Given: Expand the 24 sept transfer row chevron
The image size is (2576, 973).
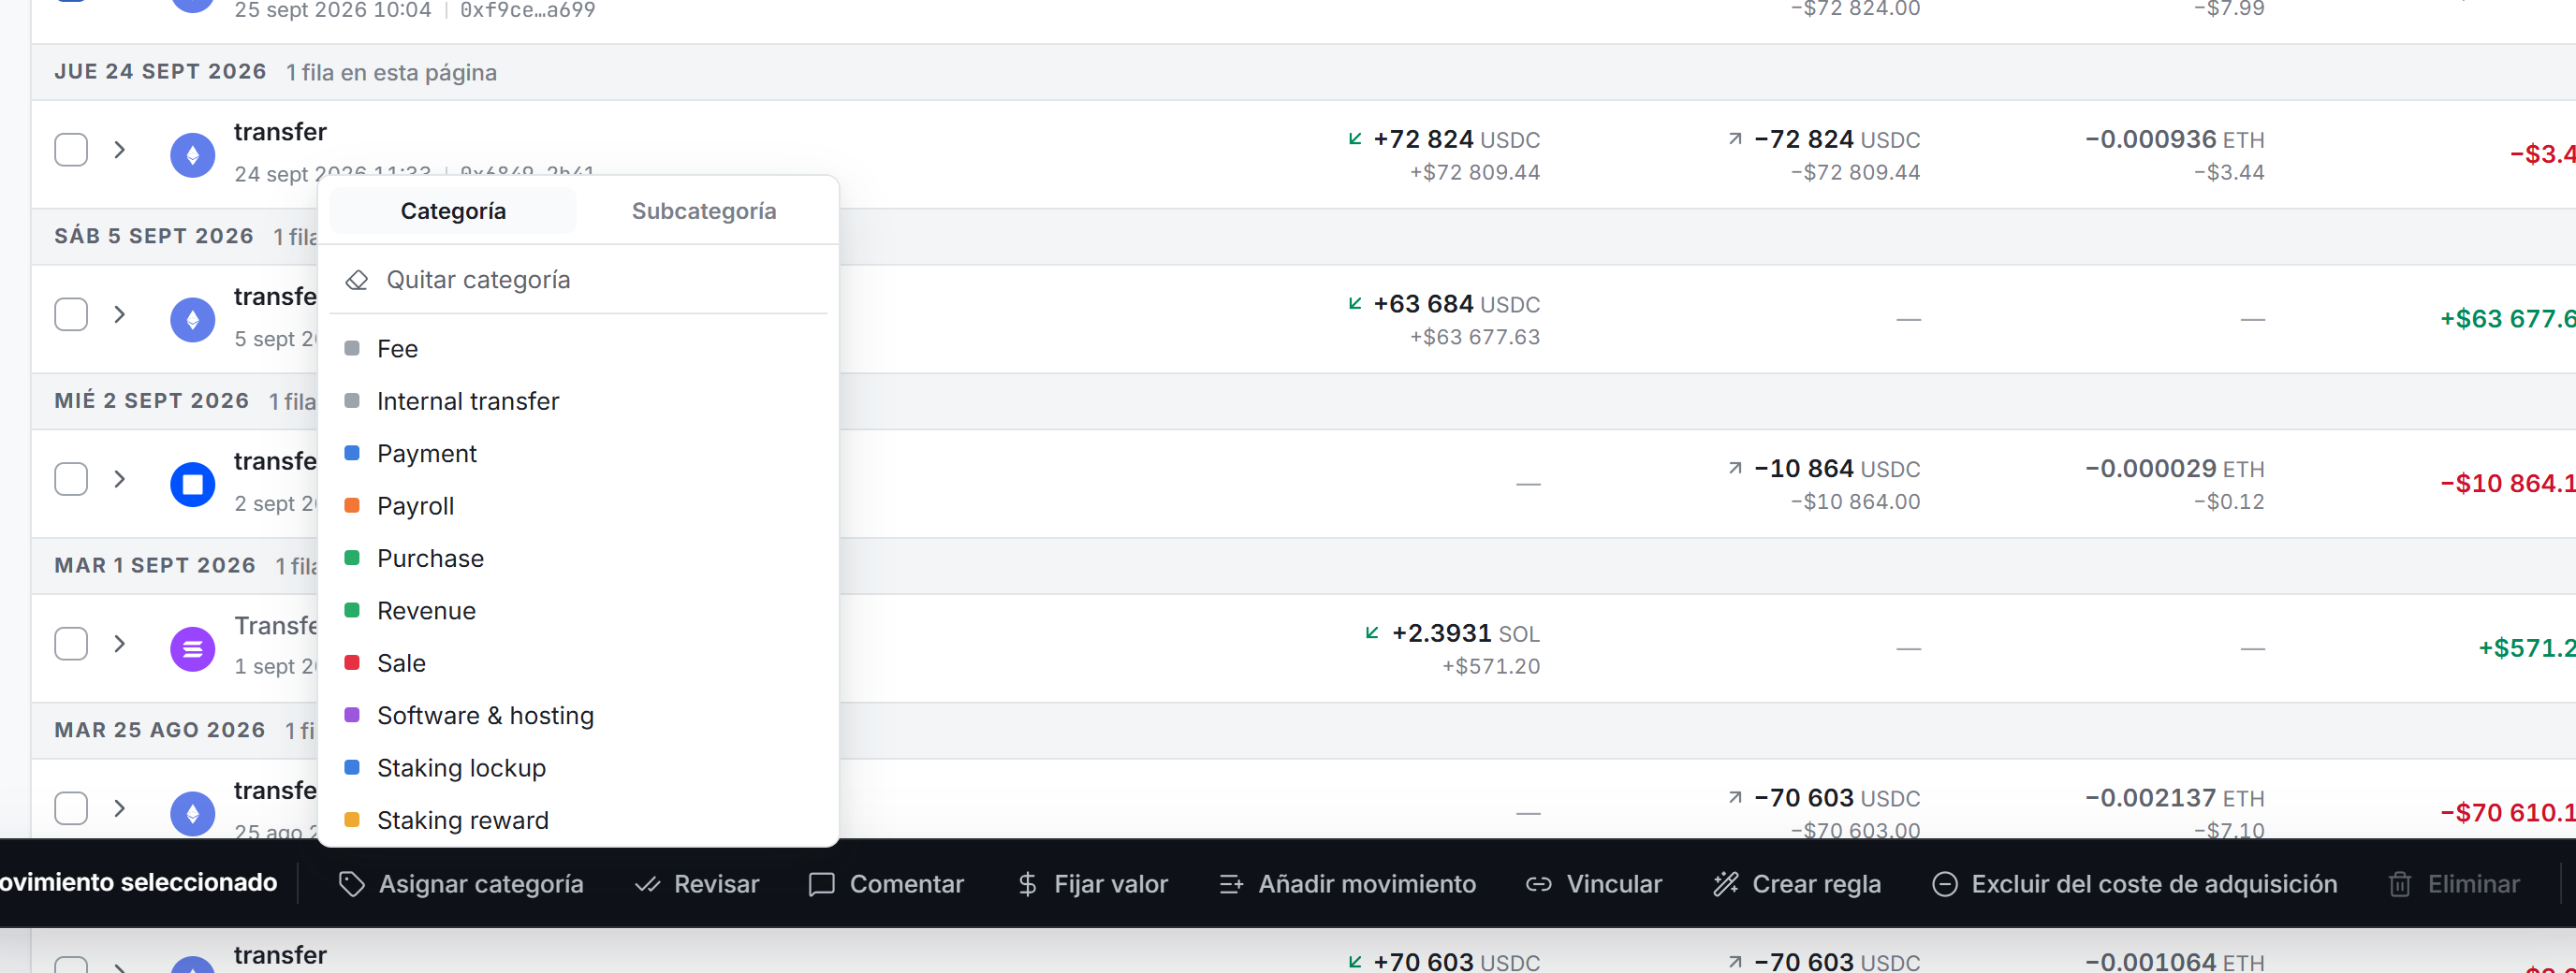Looking at the screenshot, I should [x=119, y=150].
